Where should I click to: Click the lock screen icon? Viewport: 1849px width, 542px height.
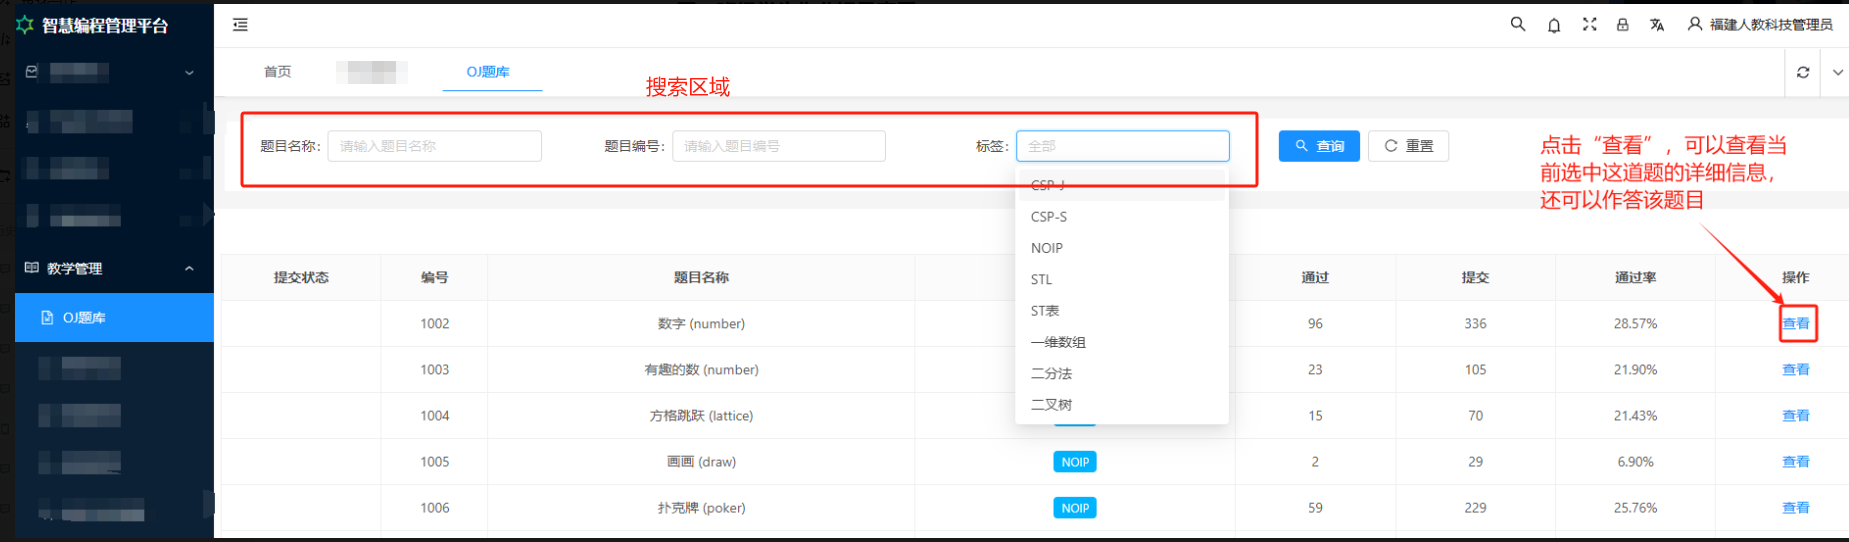click(1622, 25)
